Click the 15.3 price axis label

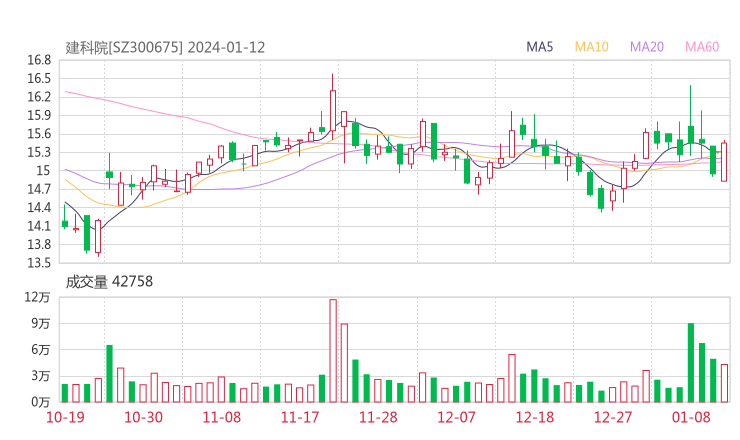click(39, 152)
